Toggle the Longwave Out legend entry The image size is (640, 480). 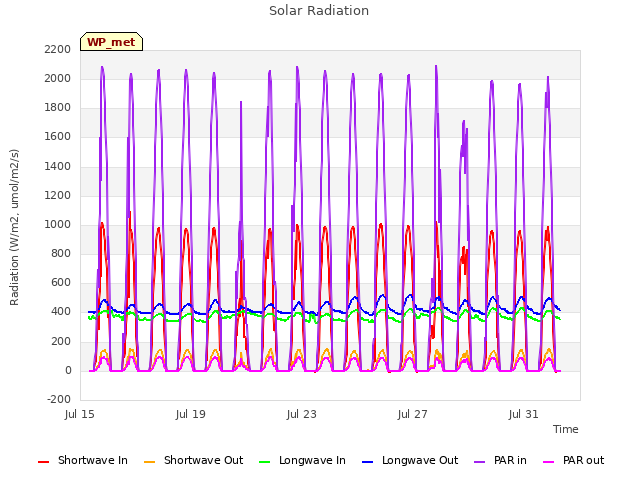(410, 460)
